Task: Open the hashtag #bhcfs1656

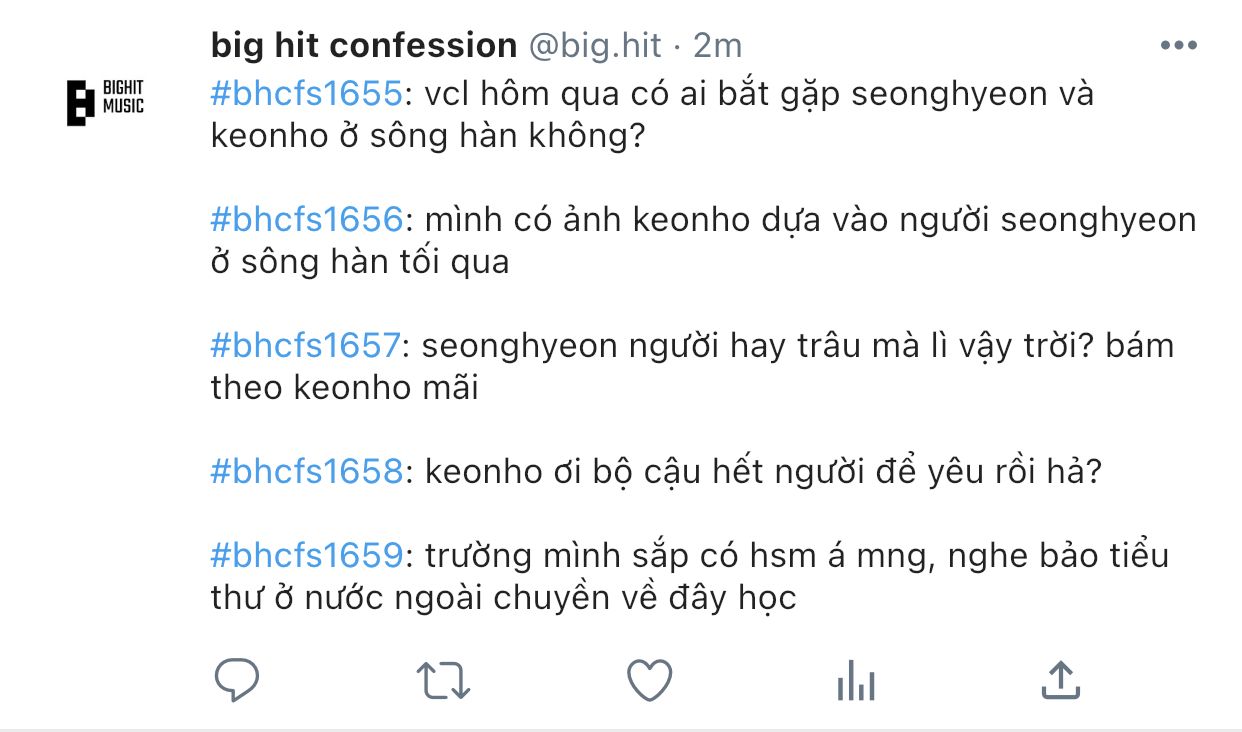Action: pos(306,219)
